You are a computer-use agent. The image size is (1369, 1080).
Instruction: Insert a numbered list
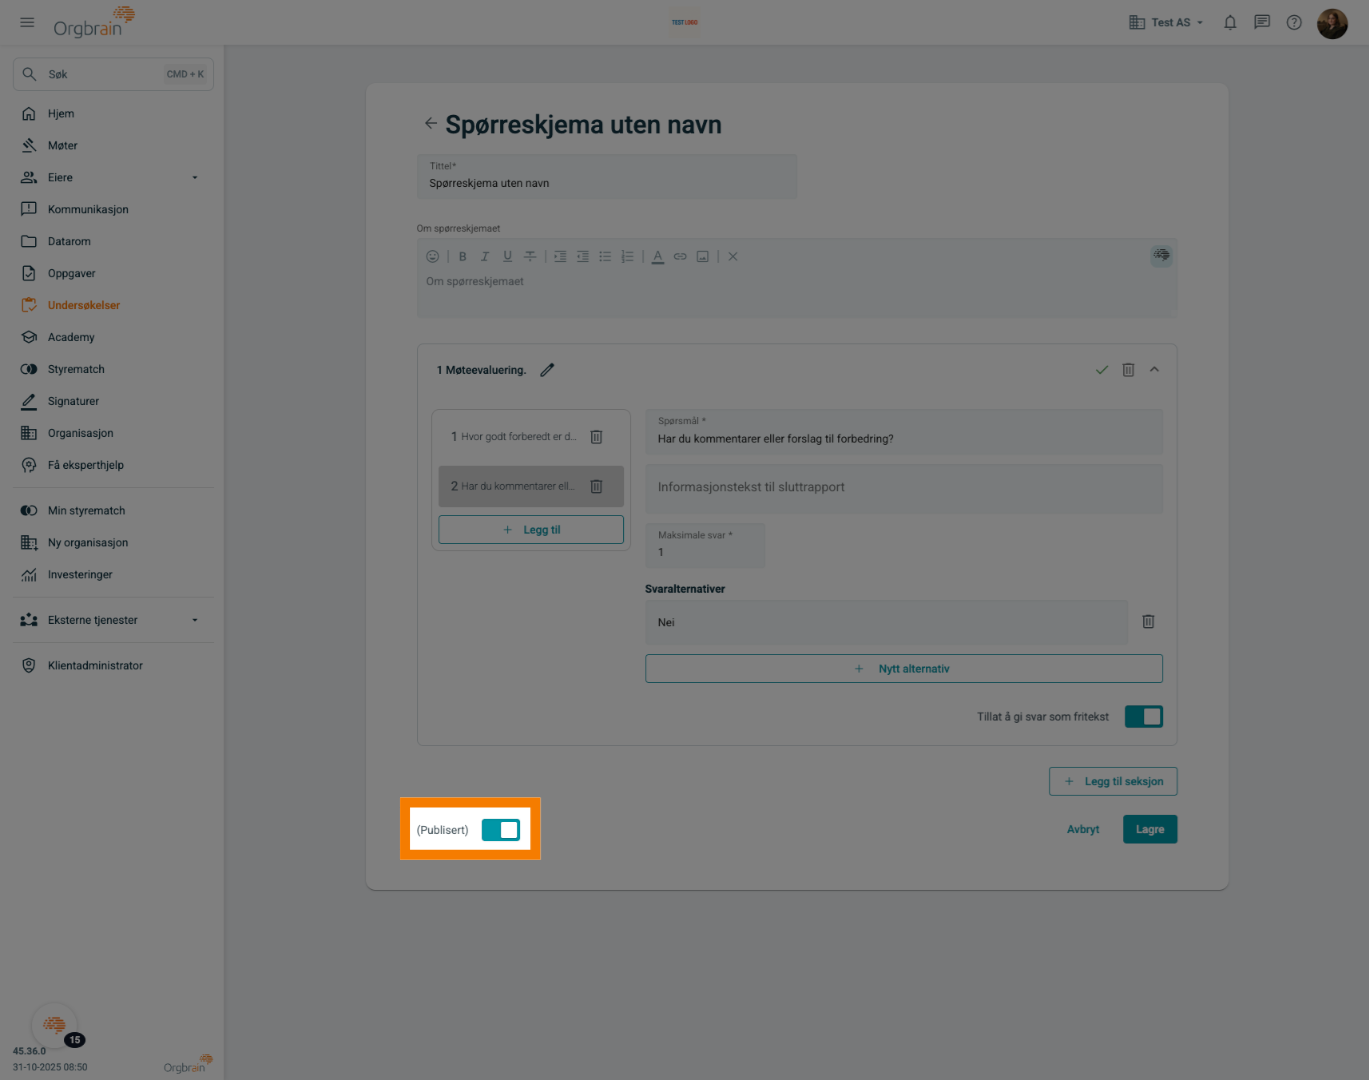(x=627, y=257)
